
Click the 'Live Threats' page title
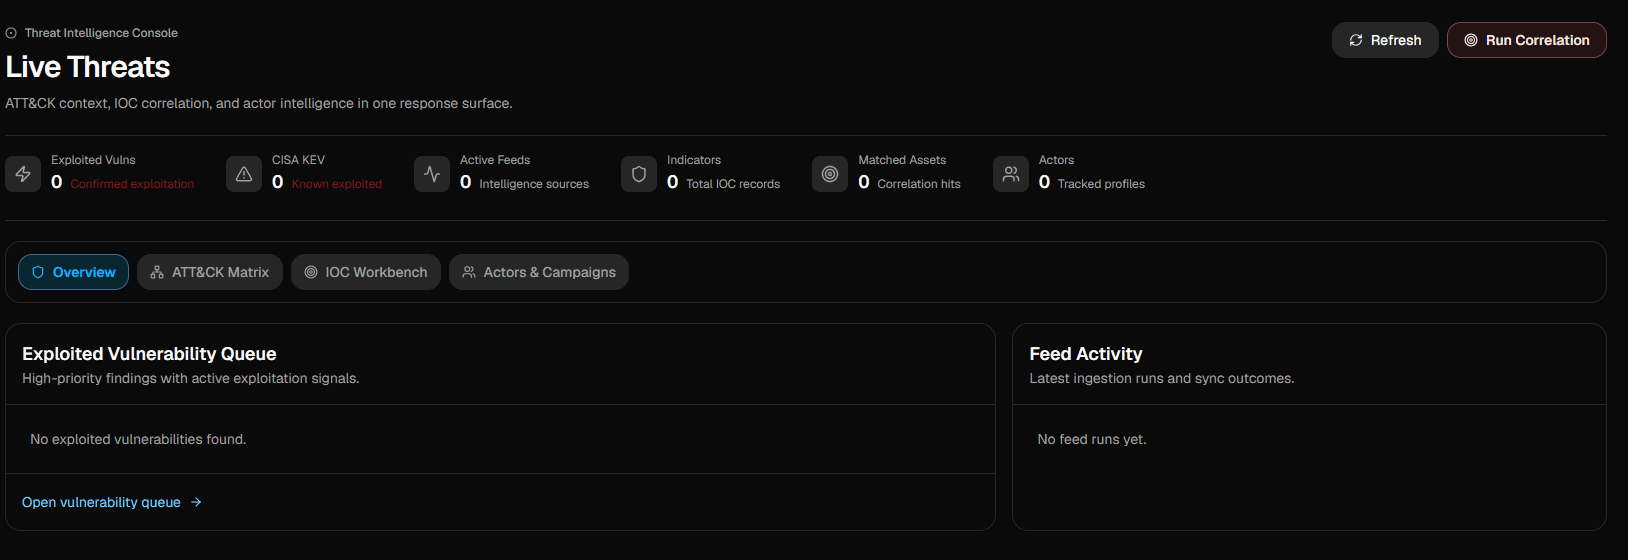pos(88,67)
